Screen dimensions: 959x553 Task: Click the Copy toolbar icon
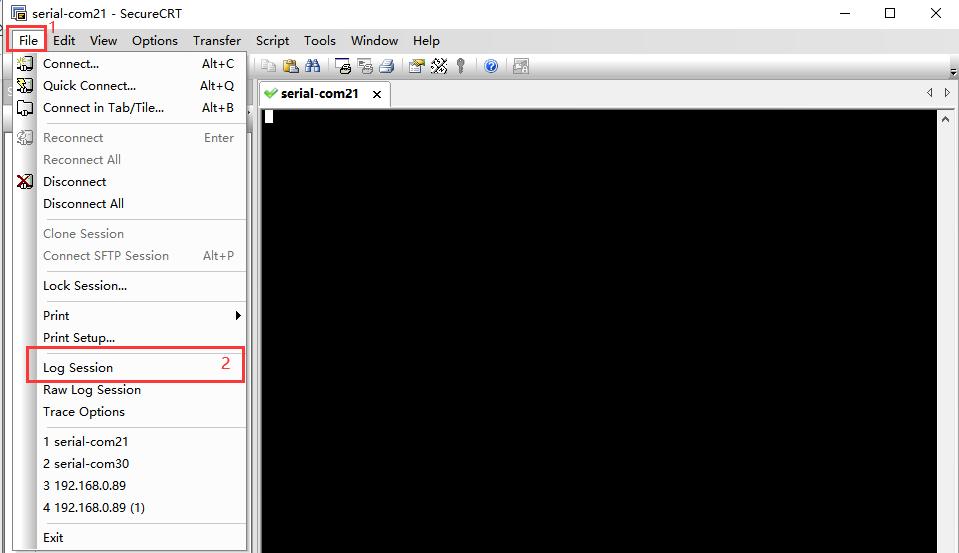tap(268, 66)
